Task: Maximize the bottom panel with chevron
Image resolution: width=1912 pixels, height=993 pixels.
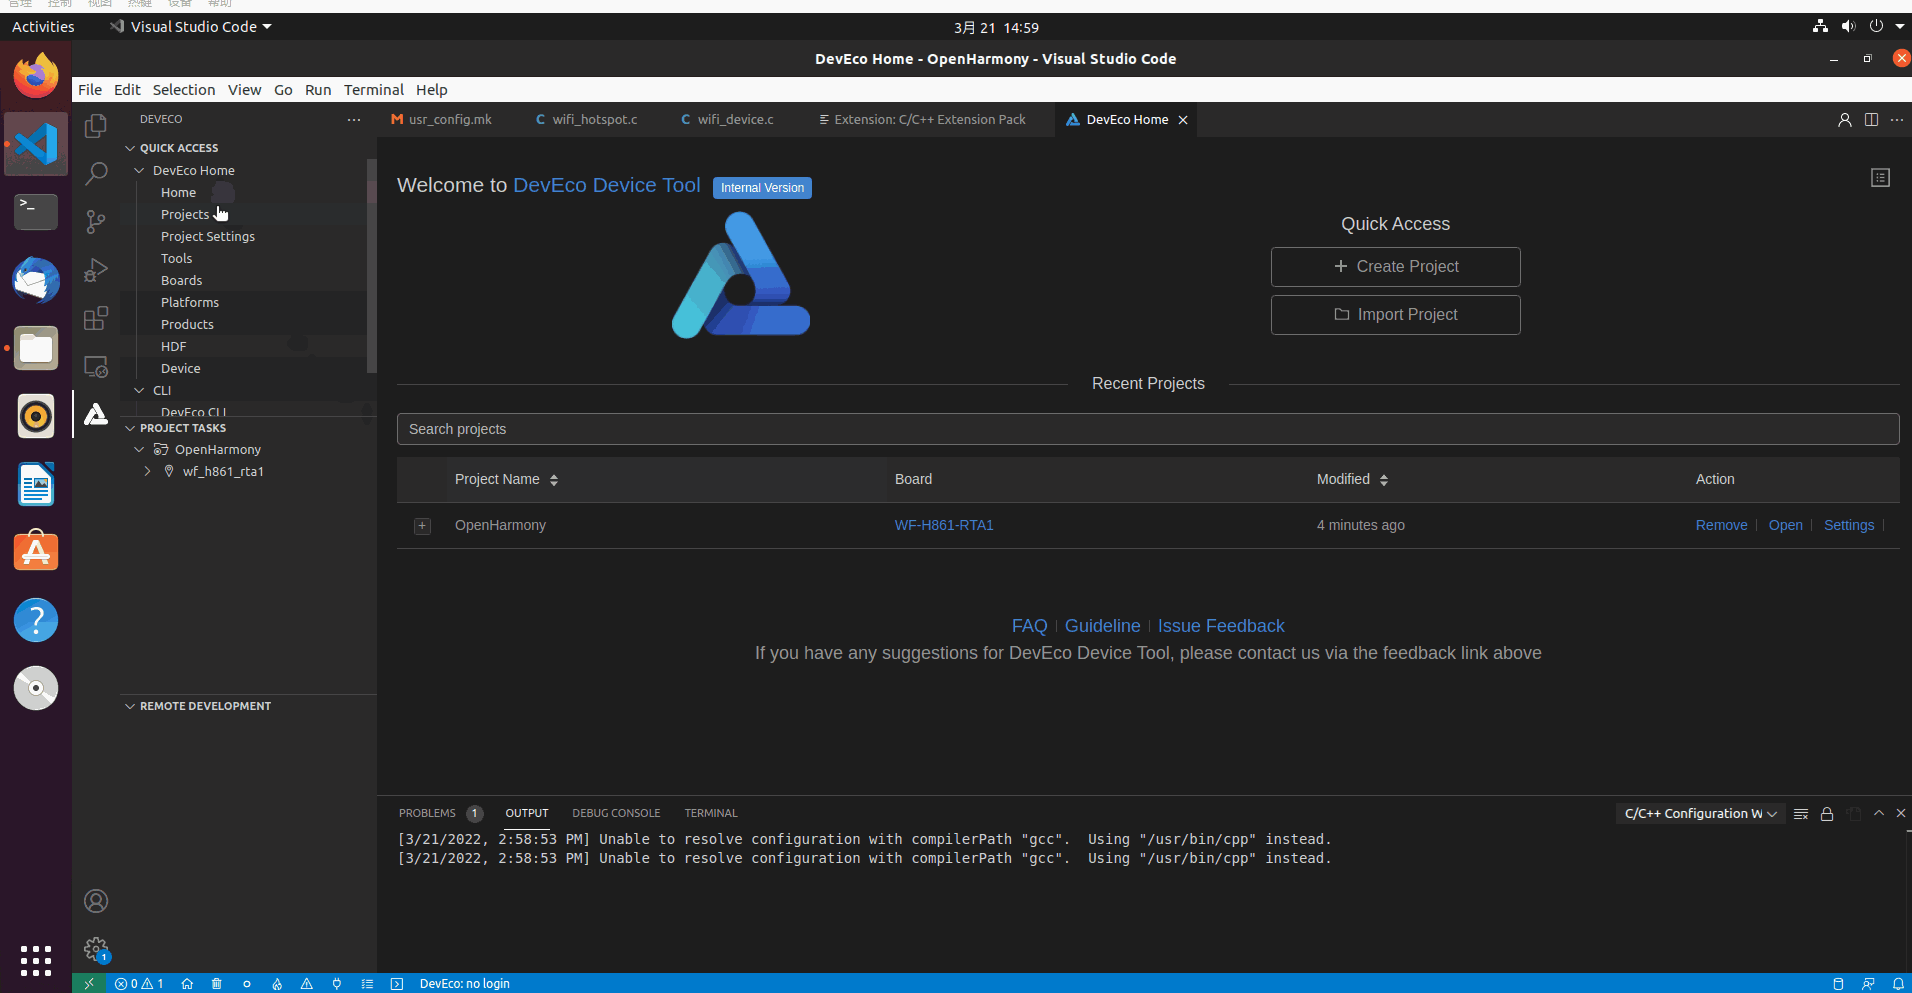Action: tap(1879, 814)
